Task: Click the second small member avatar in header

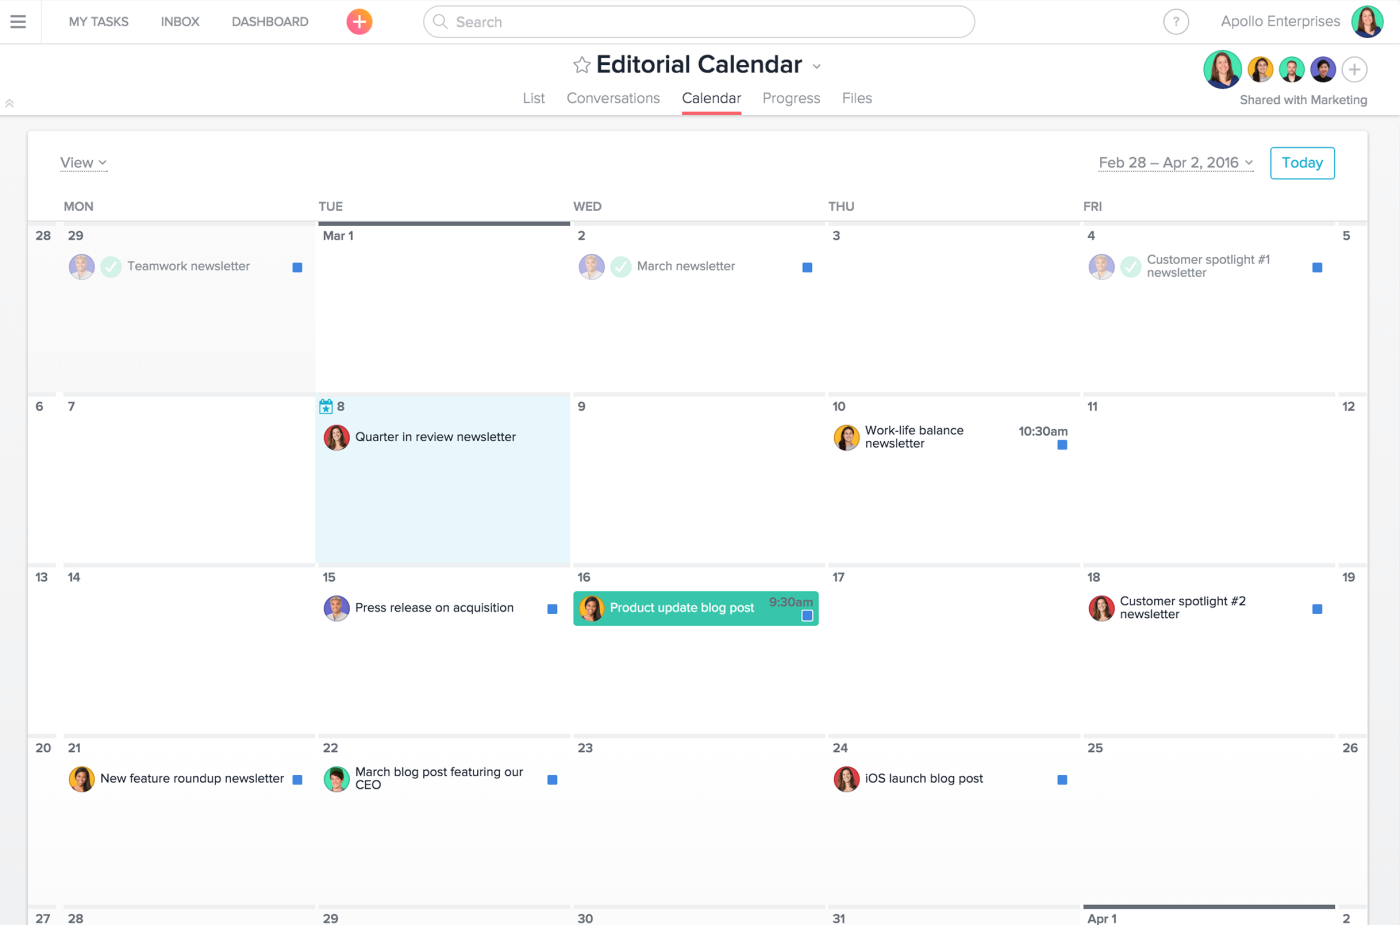Action: (1261, 69)
